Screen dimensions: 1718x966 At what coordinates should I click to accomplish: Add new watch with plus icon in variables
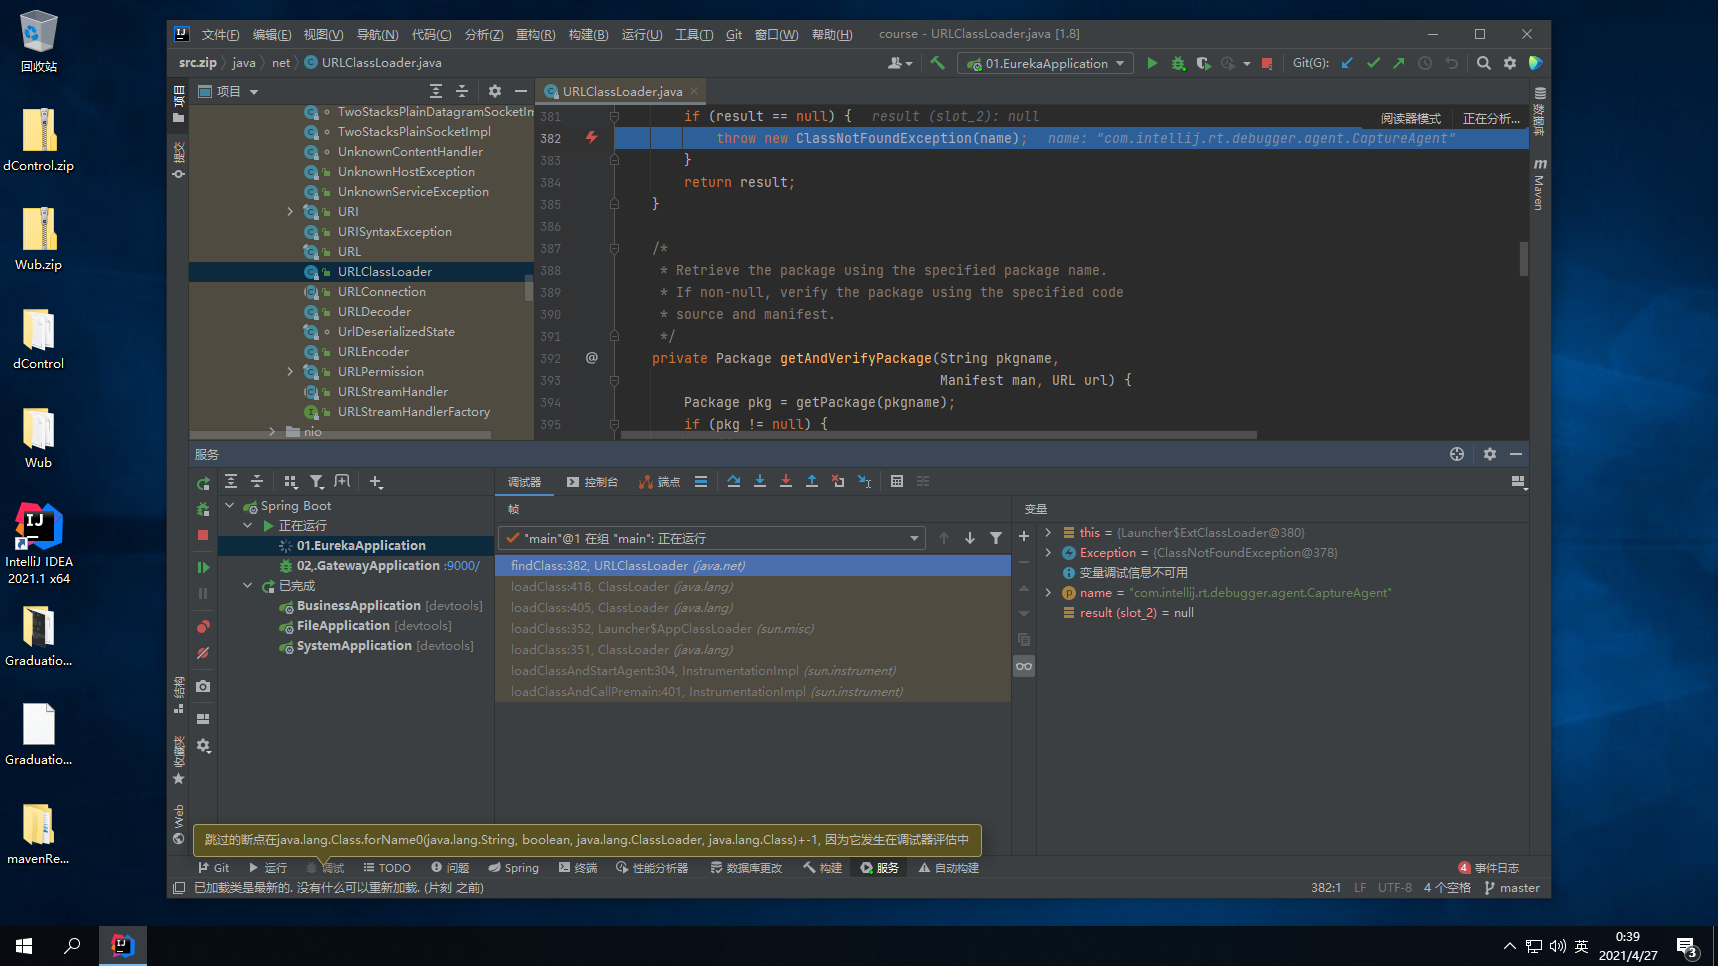point(1024,537)
